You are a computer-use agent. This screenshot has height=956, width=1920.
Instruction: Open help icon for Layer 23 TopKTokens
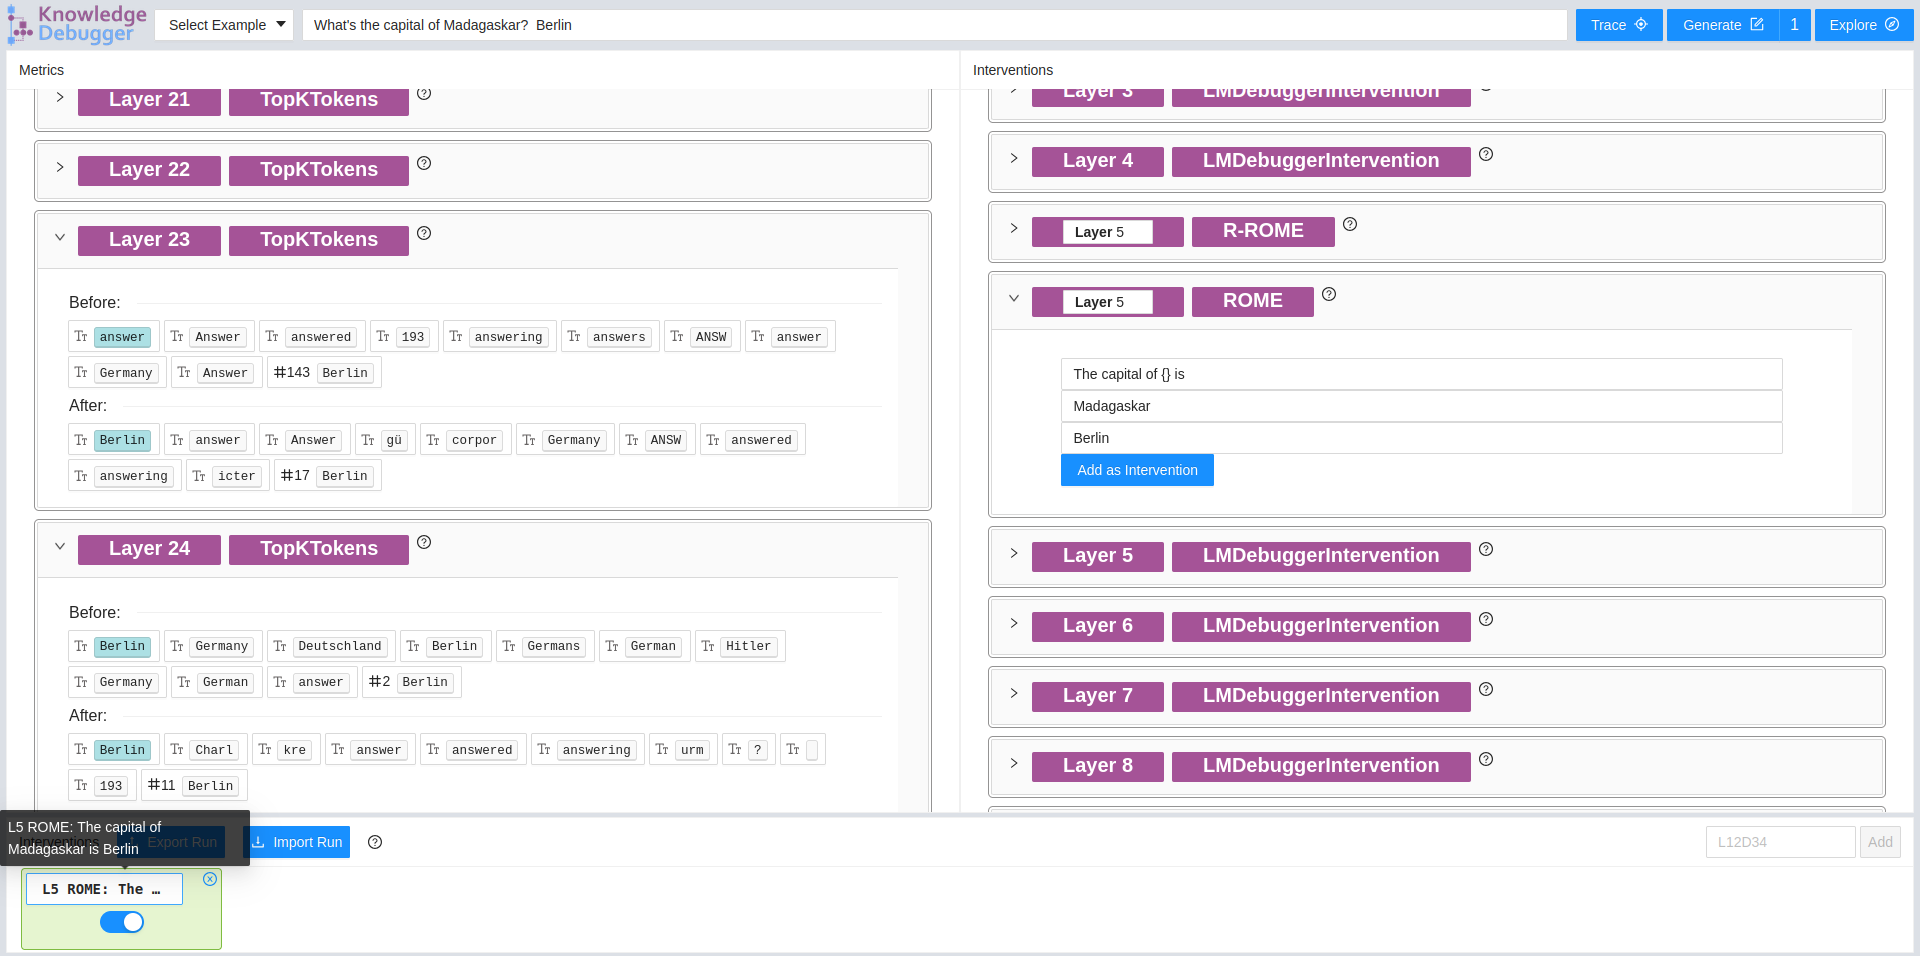[x=424, y=233]
